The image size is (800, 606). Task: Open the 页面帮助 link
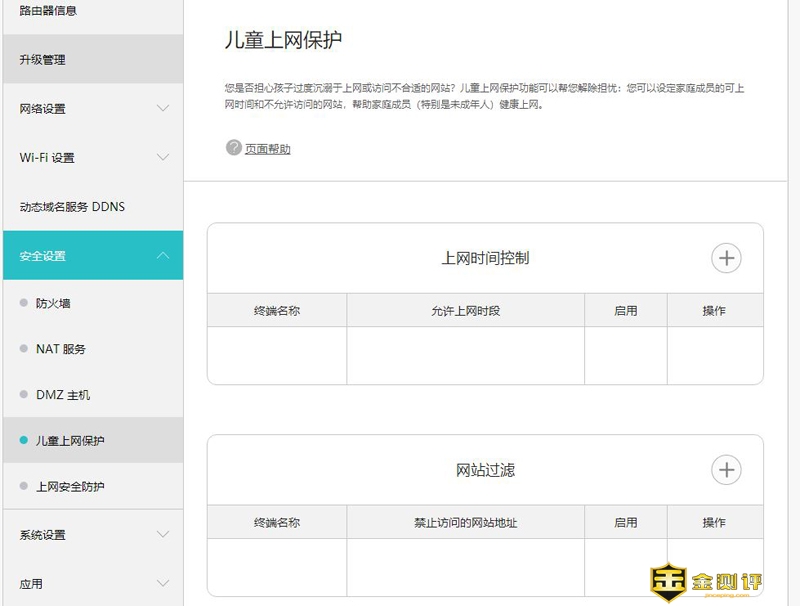268,149
